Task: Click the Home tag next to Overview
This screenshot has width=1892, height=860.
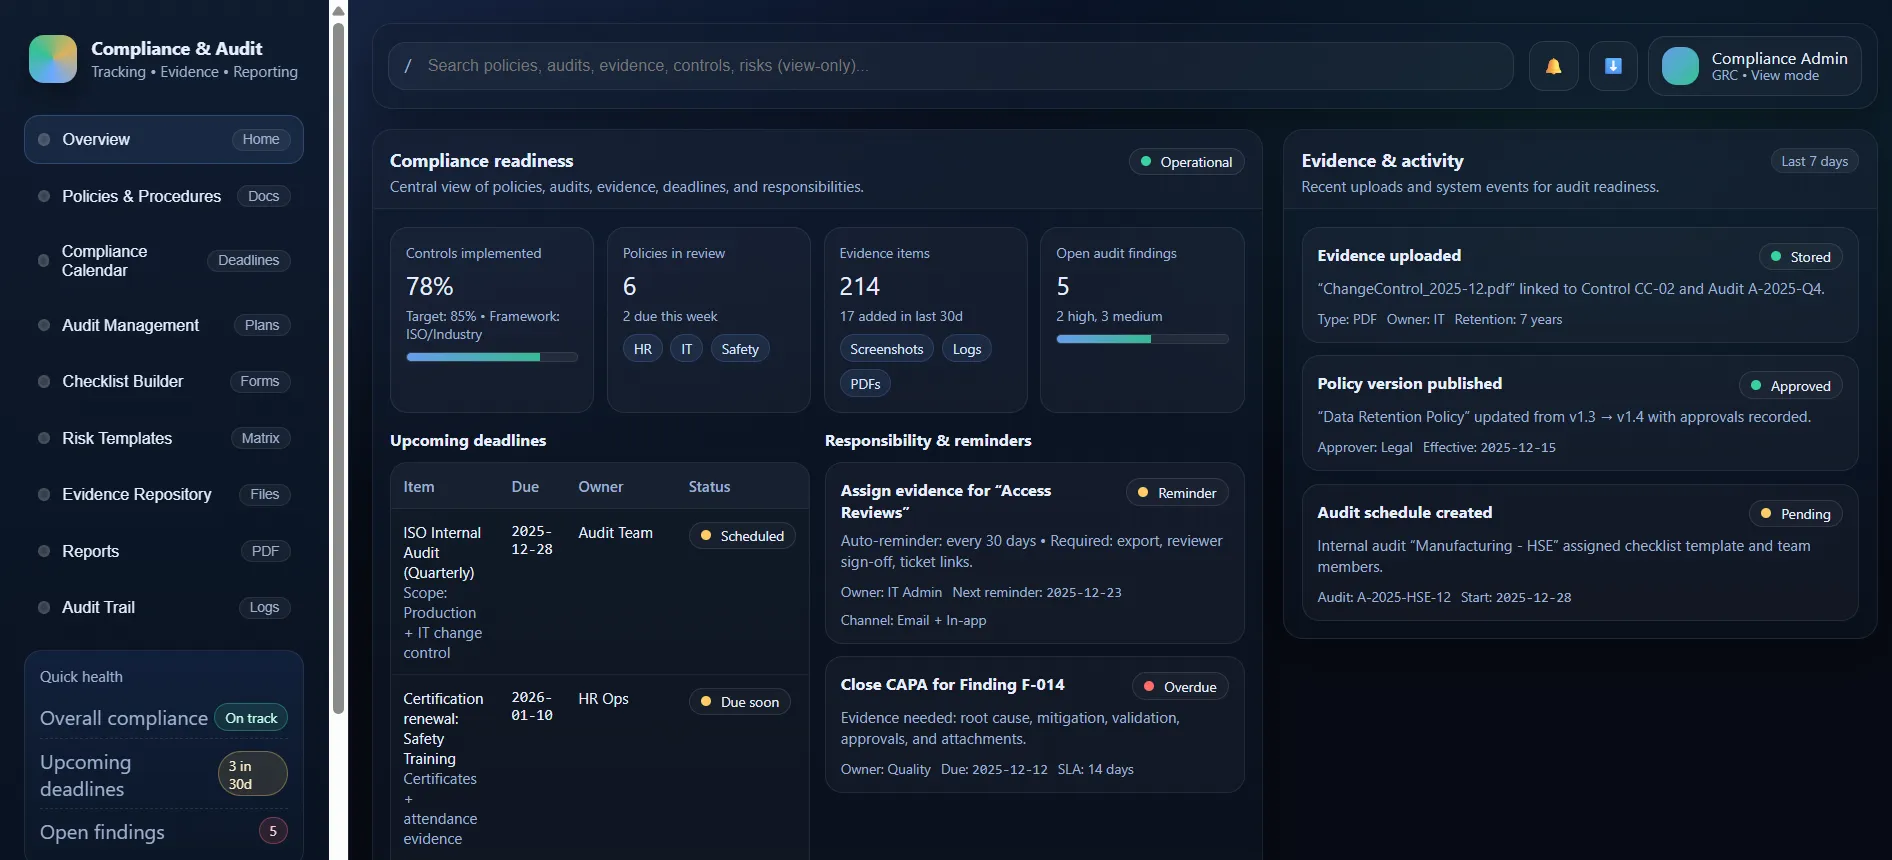Action: [261, 140]
